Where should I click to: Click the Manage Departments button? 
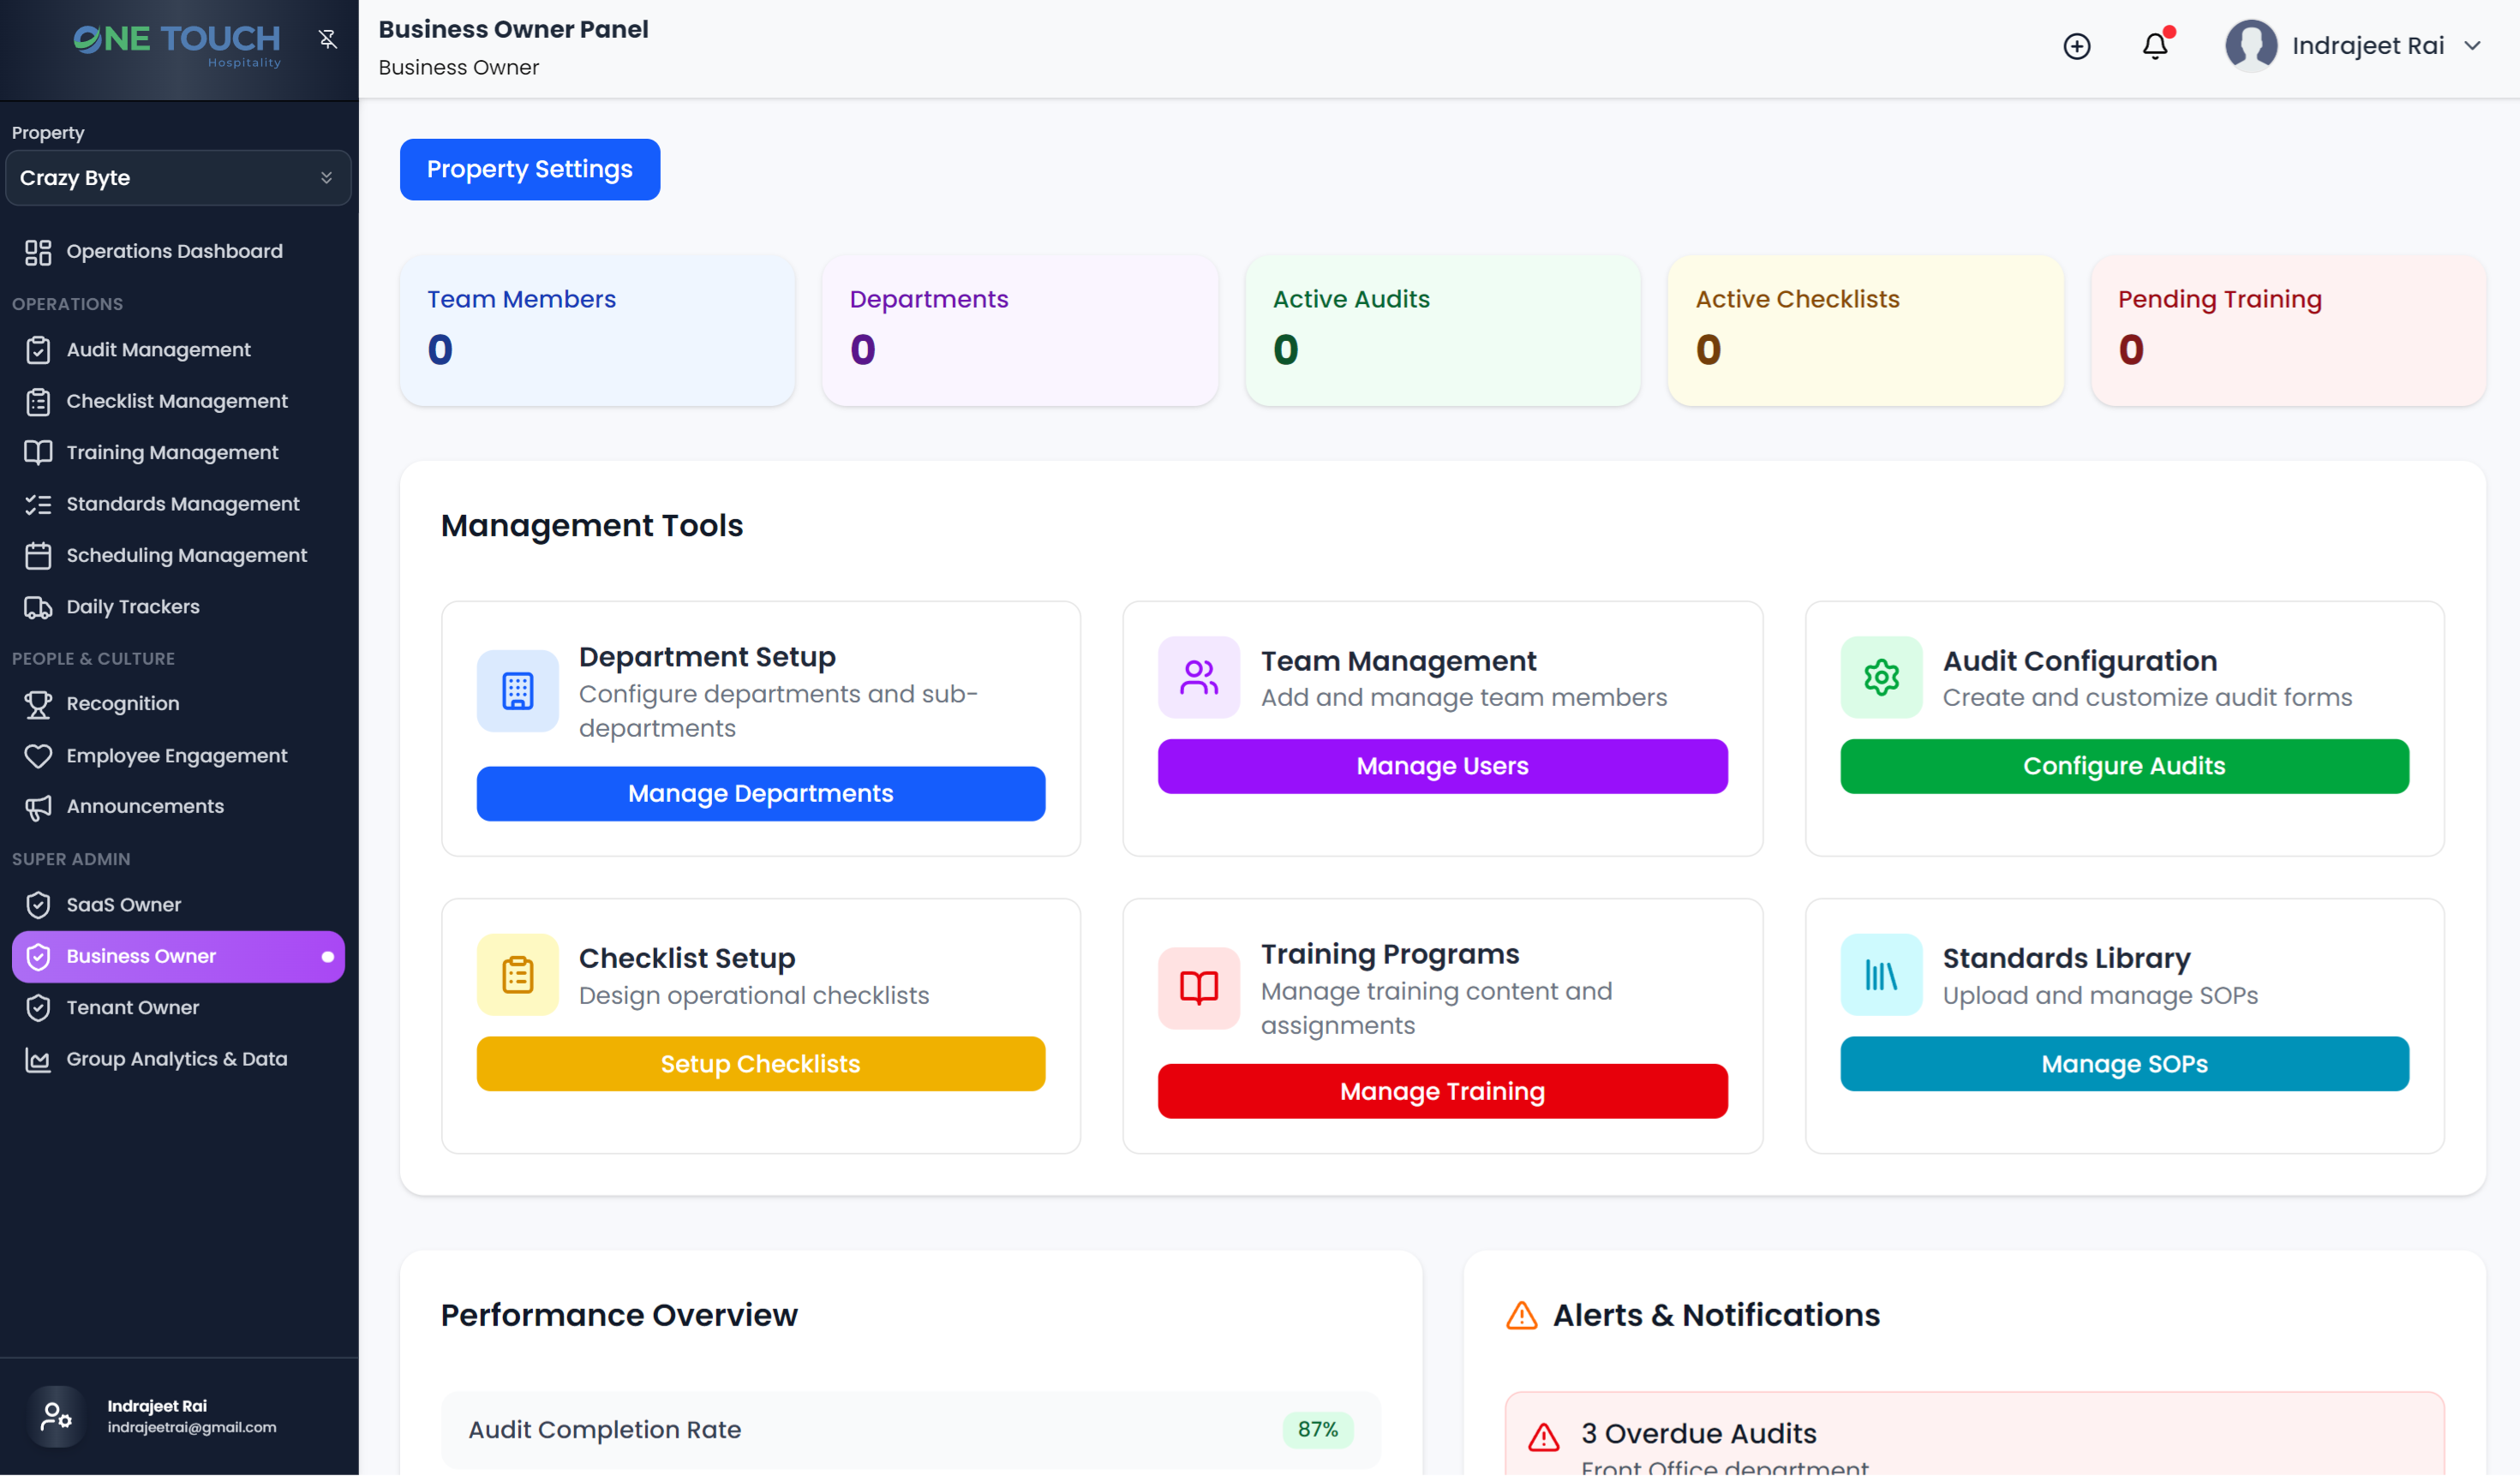[760, 793]
